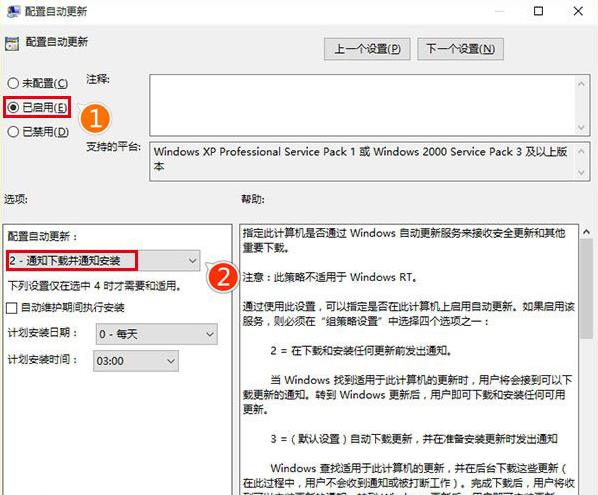
Task: Close the 配置自动更新 window
Action: coord(578,11)
